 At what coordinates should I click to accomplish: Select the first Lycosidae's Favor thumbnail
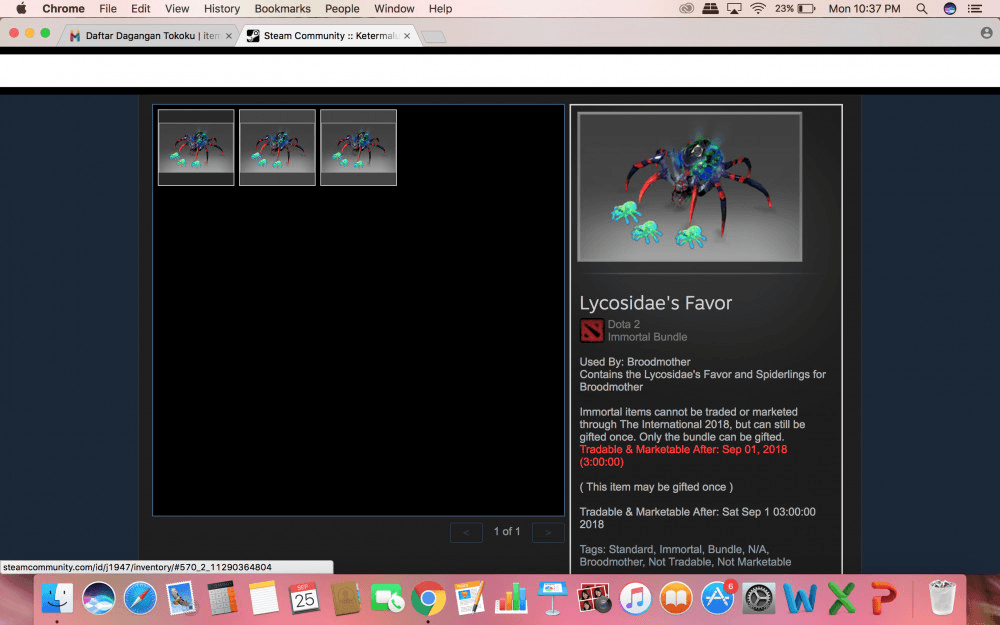pos(196,147)
